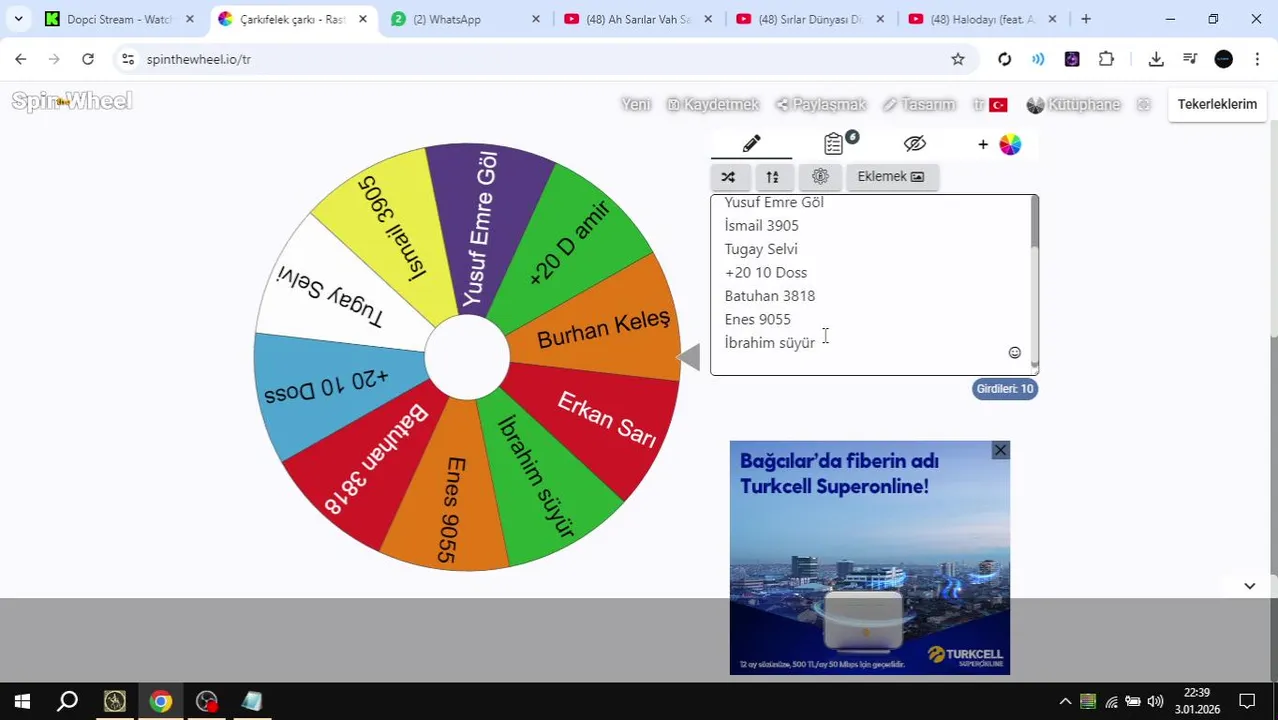Switch to Dopci Stream tab
1278x720 pixels.
pyautogui.click(x=120, y=19)
